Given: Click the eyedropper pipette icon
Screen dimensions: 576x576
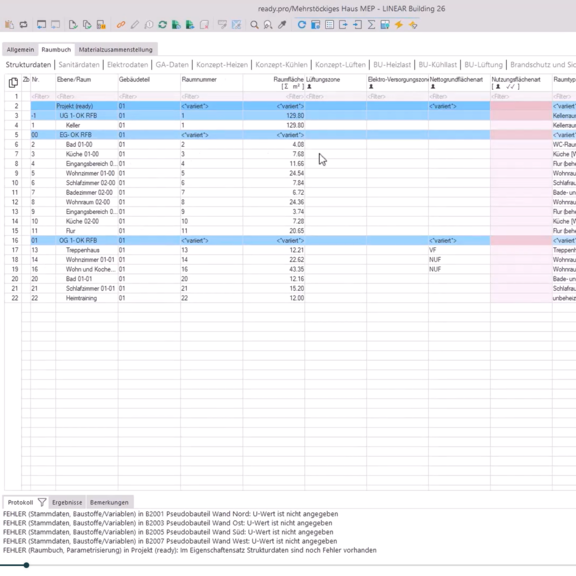Looking at the screenshot, I should point(282,25).
